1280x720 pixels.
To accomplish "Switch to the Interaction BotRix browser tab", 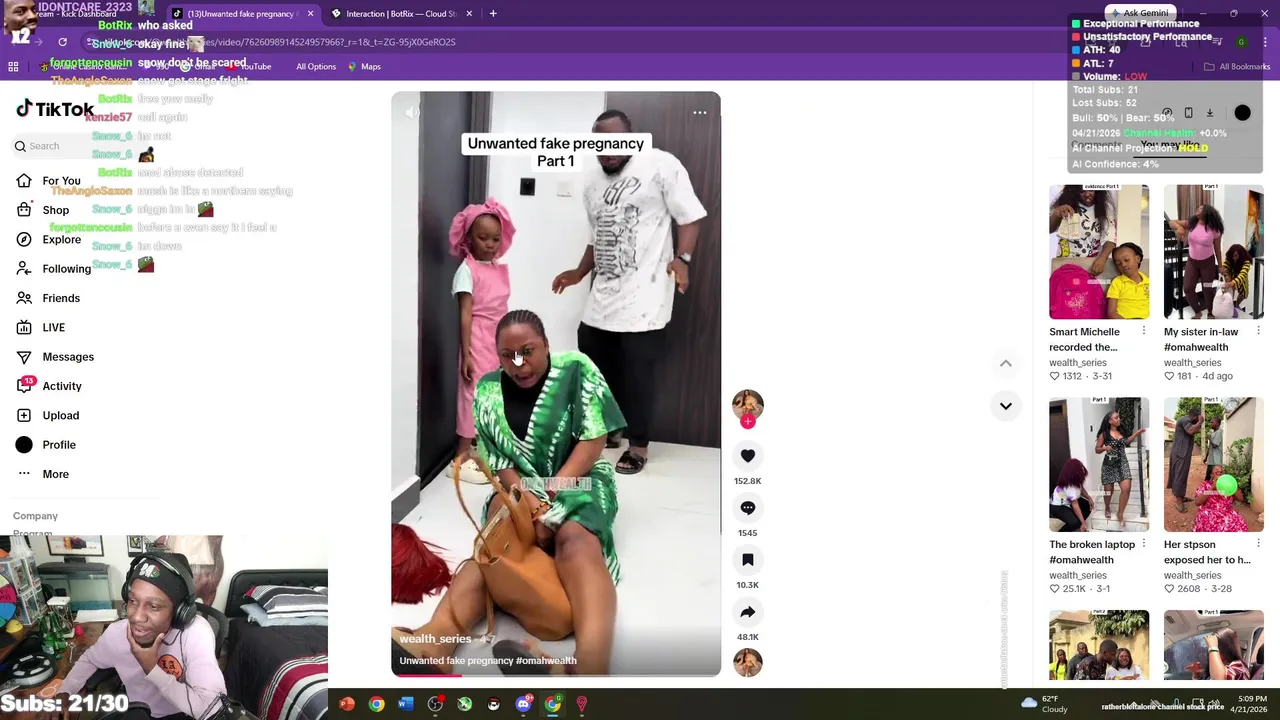I will (x=401, y=14).
